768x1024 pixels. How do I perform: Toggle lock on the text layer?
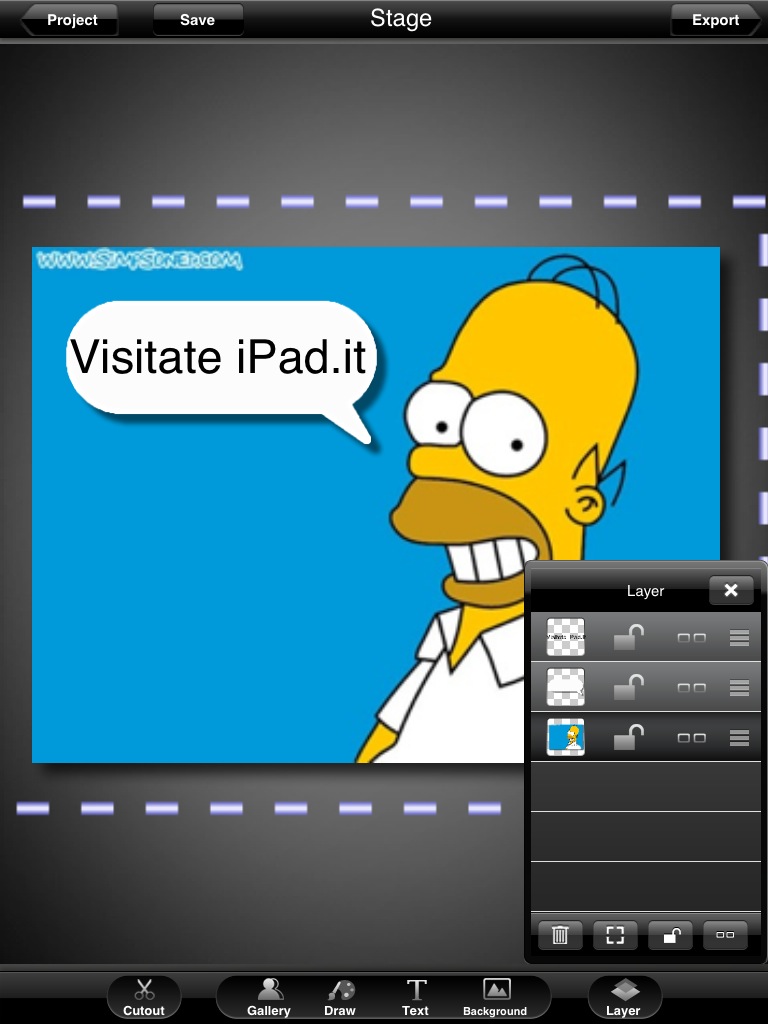tap(629, 637)
